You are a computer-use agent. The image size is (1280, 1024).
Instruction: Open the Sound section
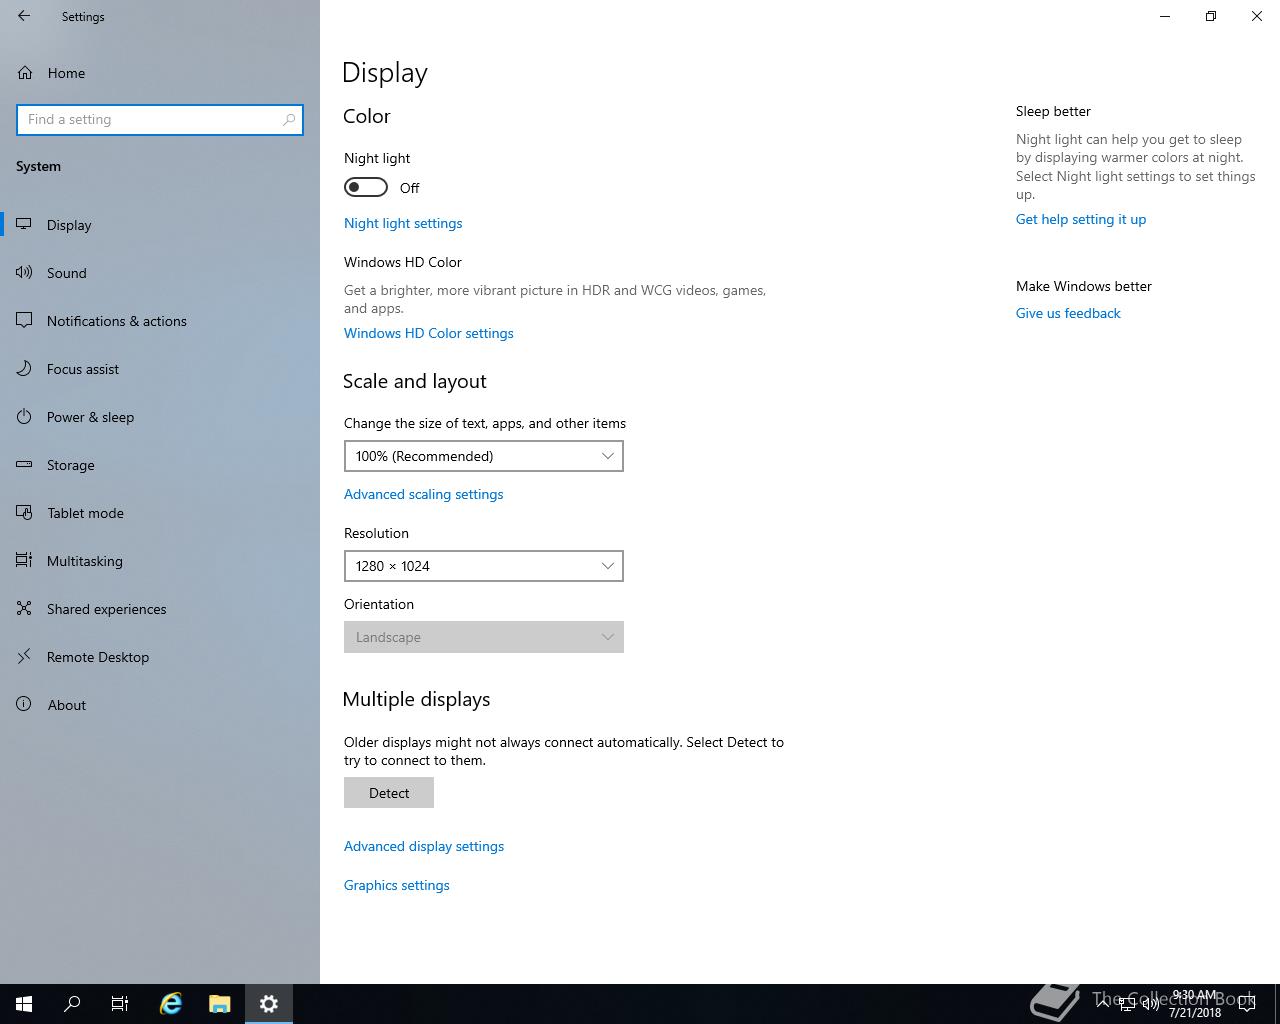(160, 273)
